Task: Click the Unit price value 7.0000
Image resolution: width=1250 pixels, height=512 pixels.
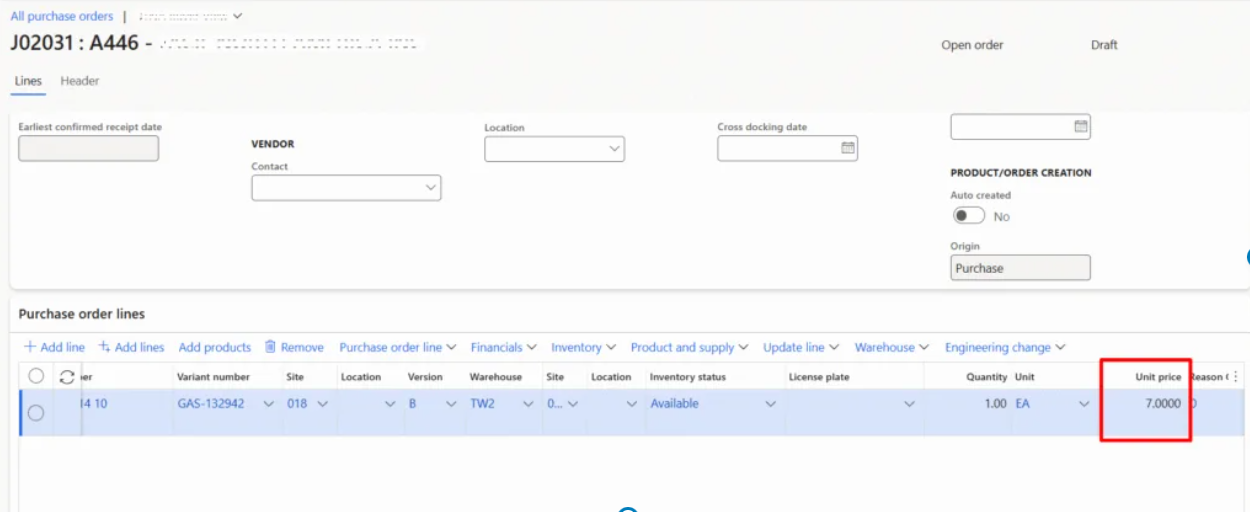Action: coord(1162,404)
